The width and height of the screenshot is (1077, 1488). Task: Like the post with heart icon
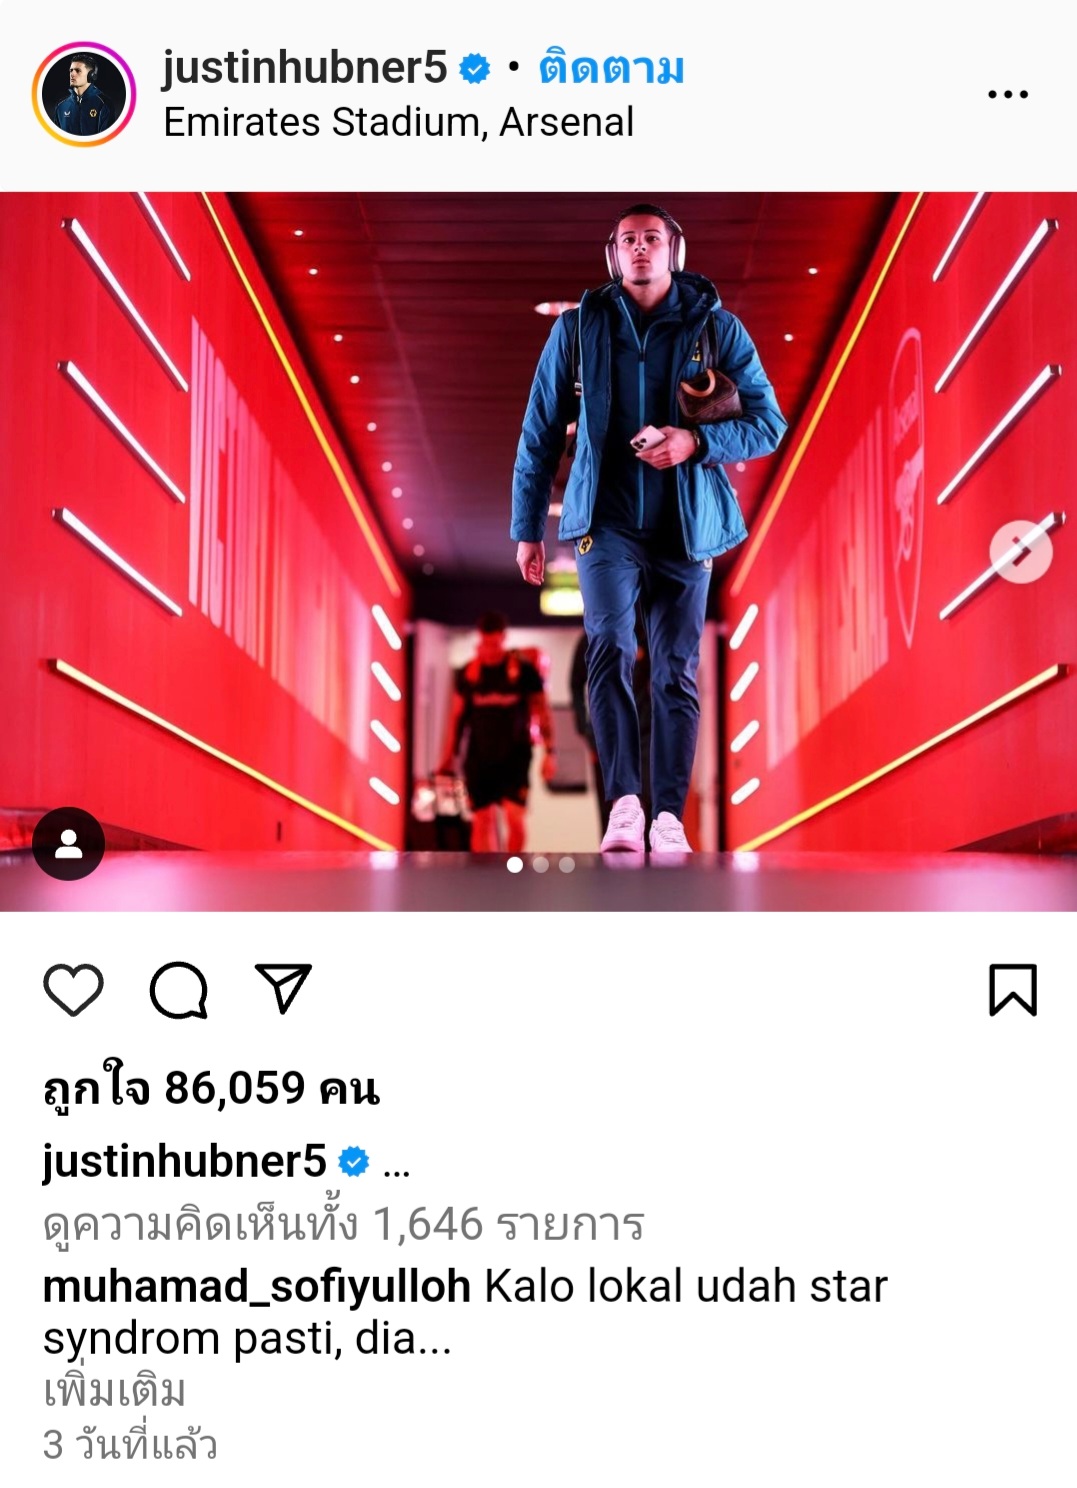coord(74,990)
